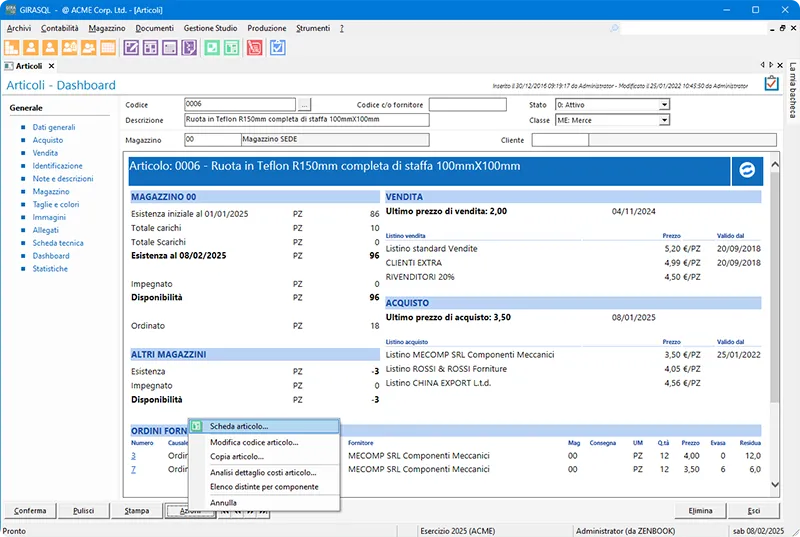Click the orange person icon beside the bar-chart icon

31,48
